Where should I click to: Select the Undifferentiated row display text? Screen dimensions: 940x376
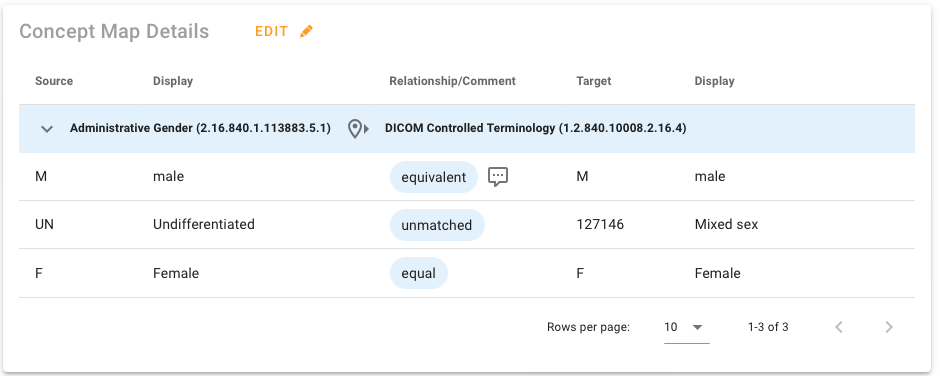point(204,224)
